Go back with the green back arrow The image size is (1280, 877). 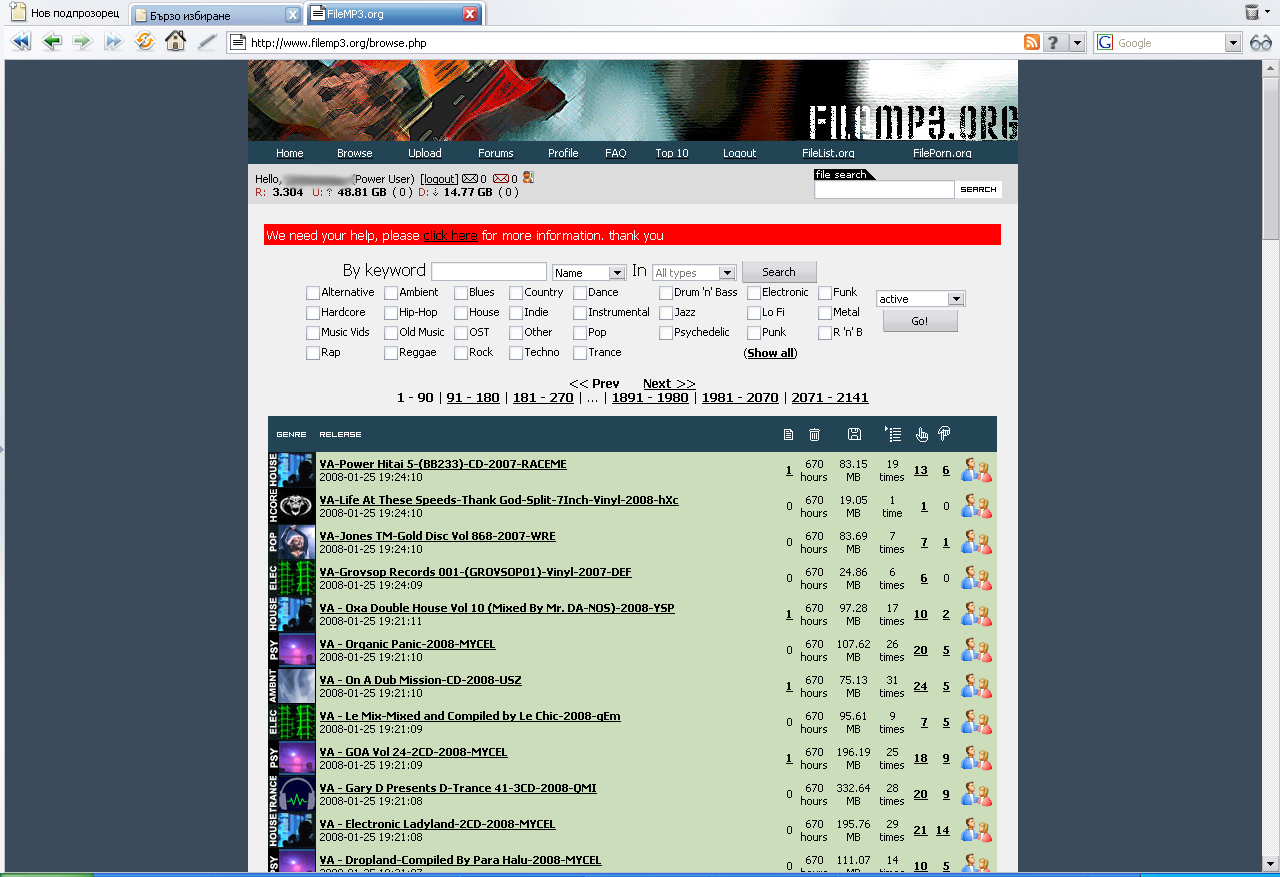52,42
